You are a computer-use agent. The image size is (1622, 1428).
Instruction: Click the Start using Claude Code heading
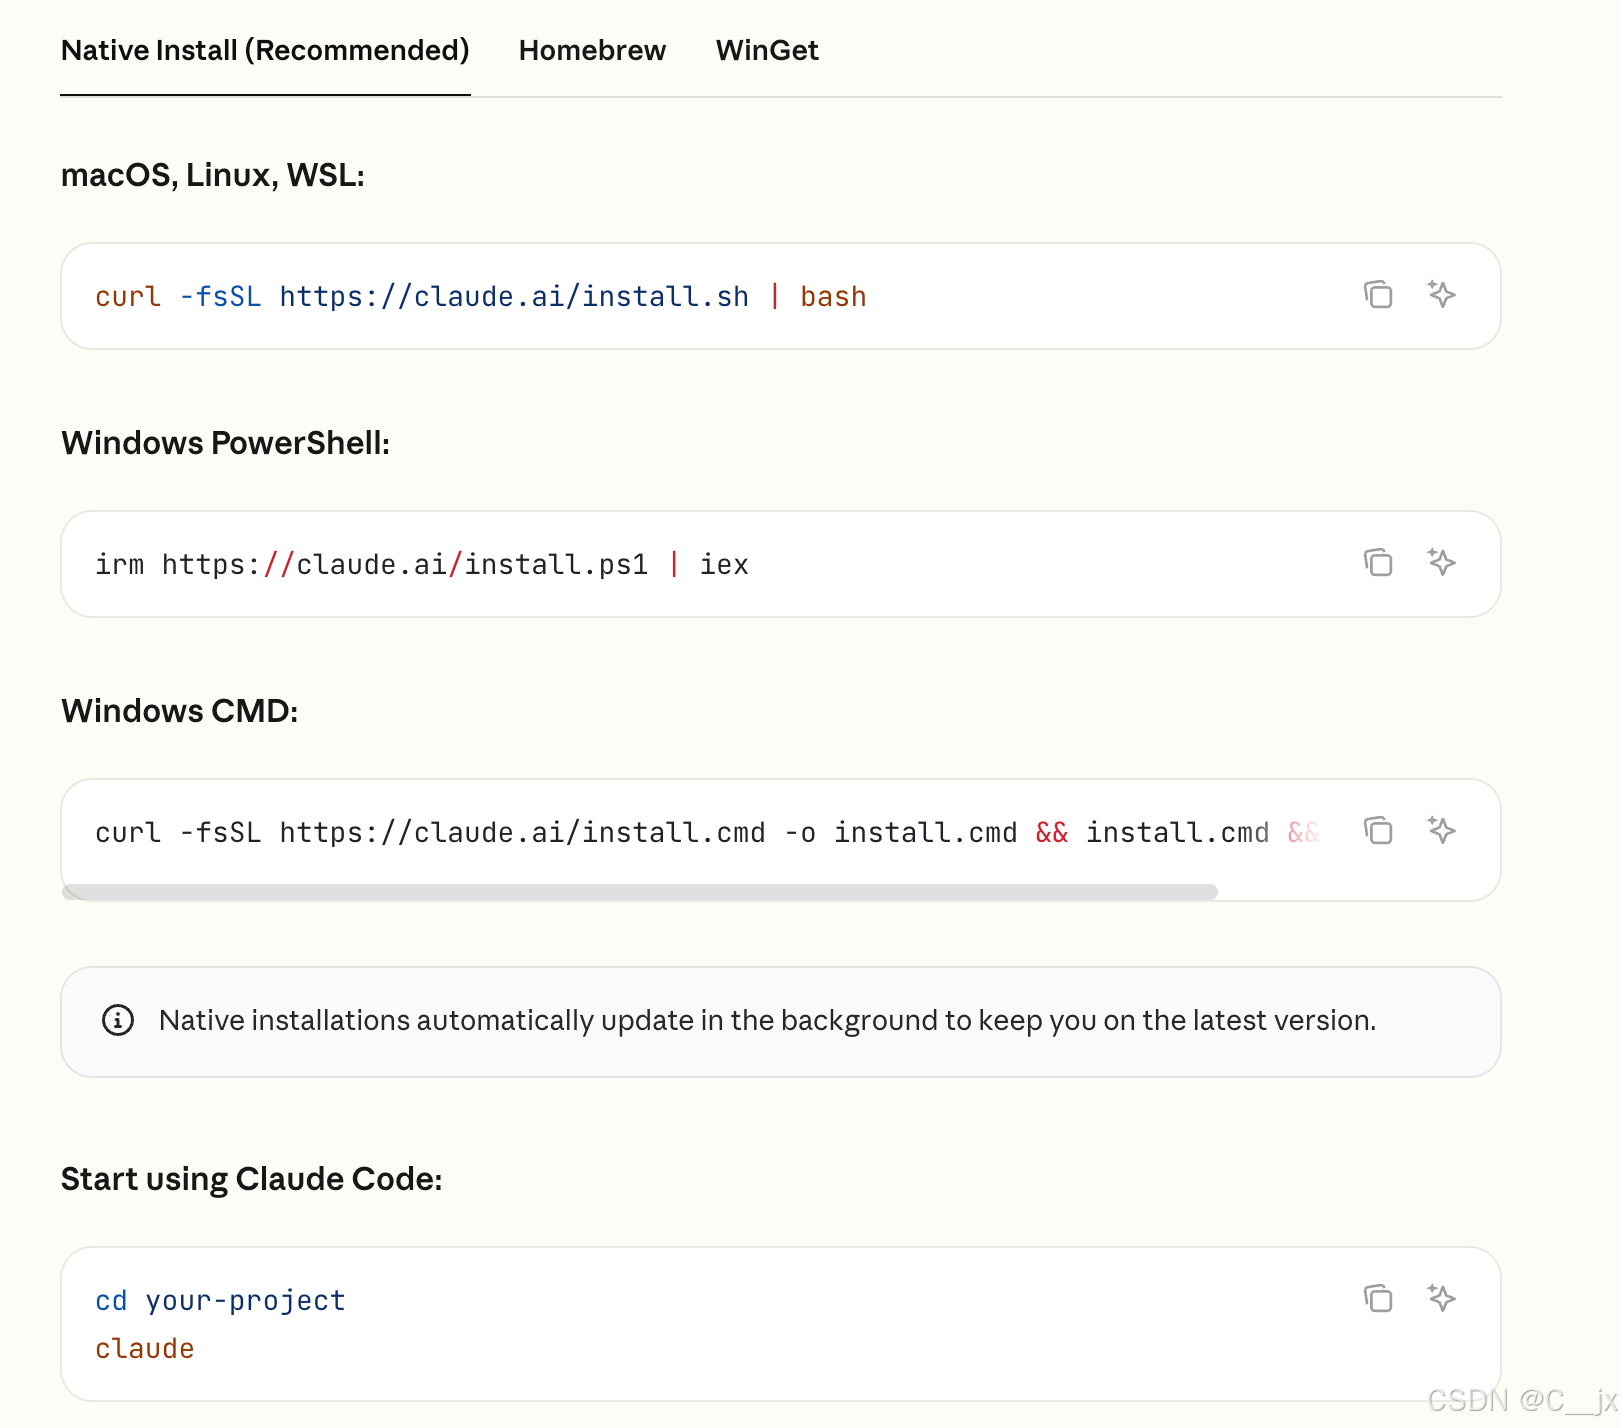252,1179
